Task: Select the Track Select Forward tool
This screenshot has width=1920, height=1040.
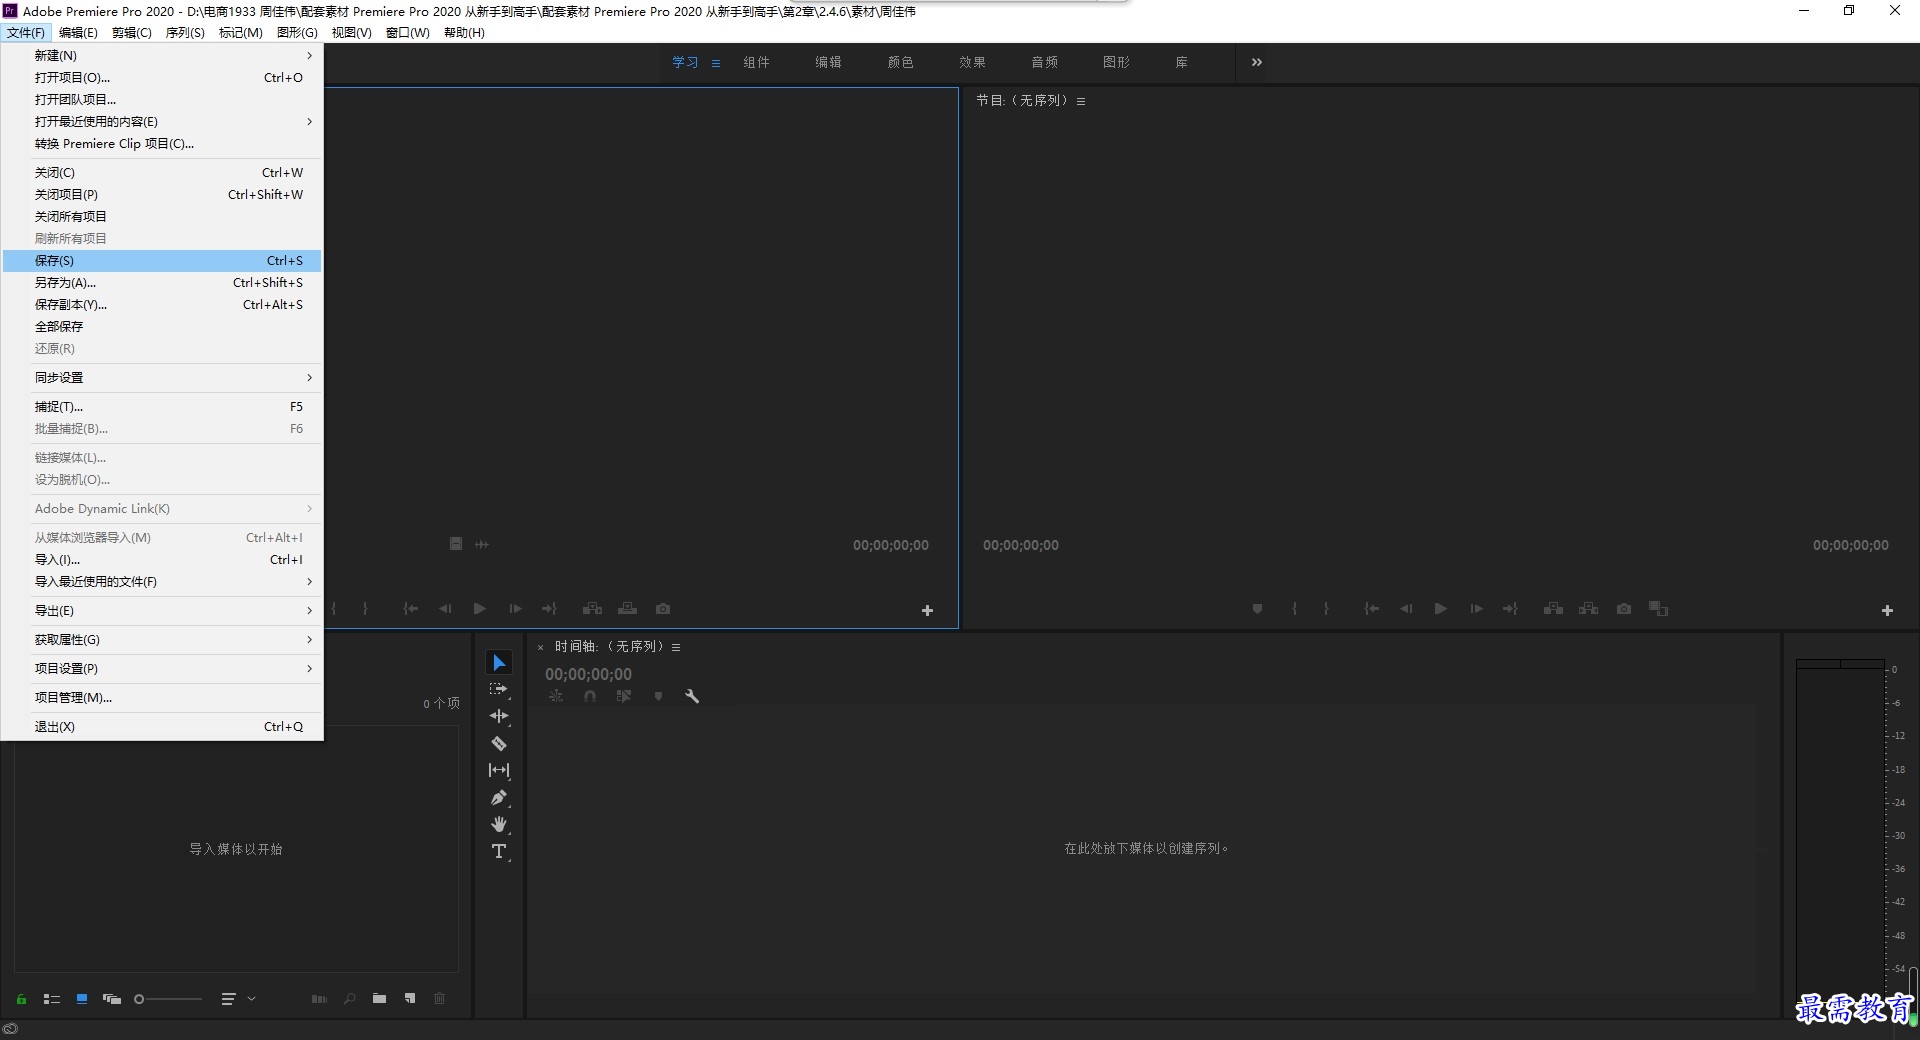Action: click(499, 690)
